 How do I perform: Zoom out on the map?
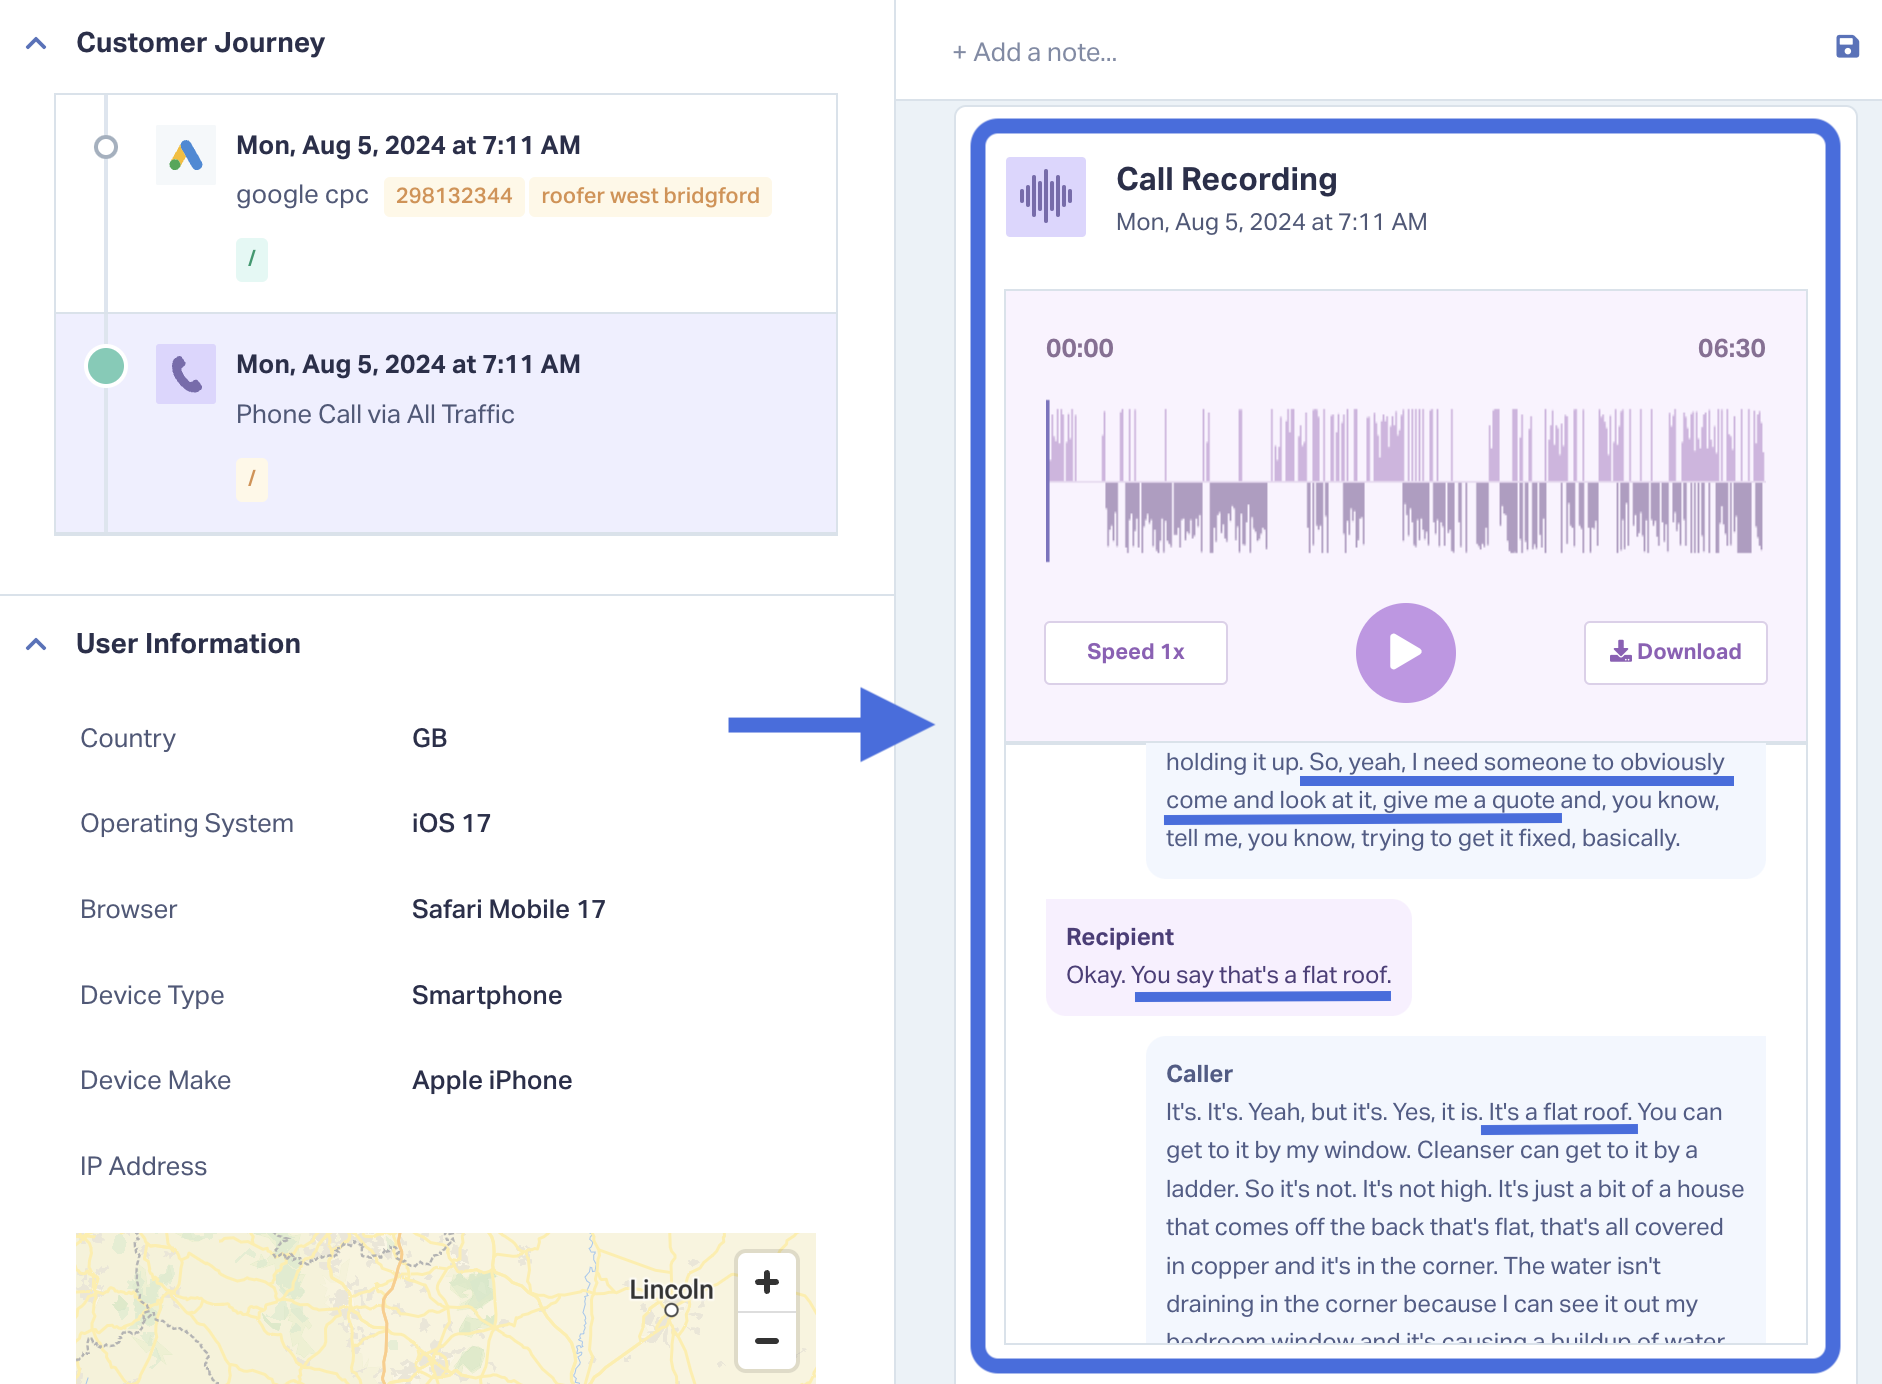coord(767,1341)
